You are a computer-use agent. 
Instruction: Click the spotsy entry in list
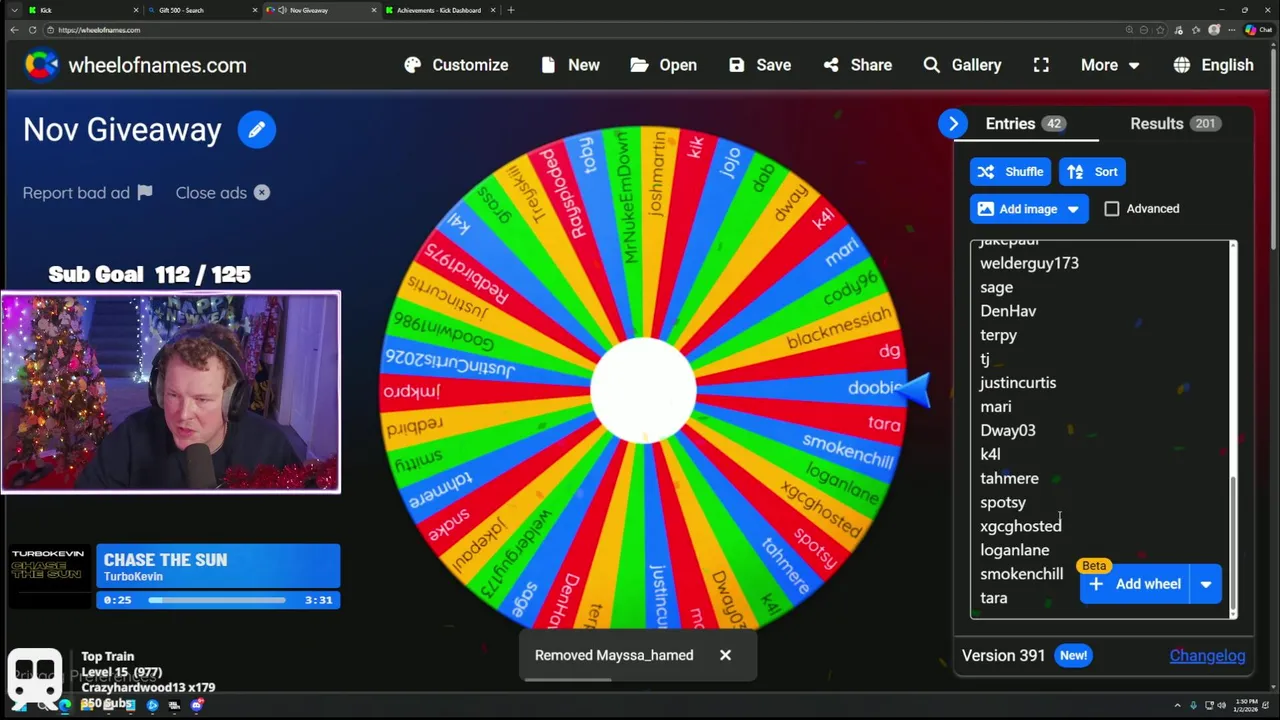coord(1002,502)
